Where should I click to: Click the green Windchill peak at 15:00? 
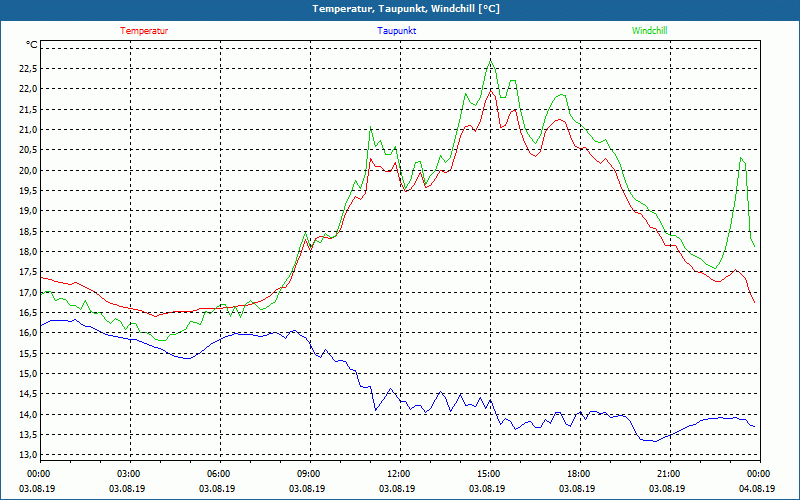[x=491, y=60]
